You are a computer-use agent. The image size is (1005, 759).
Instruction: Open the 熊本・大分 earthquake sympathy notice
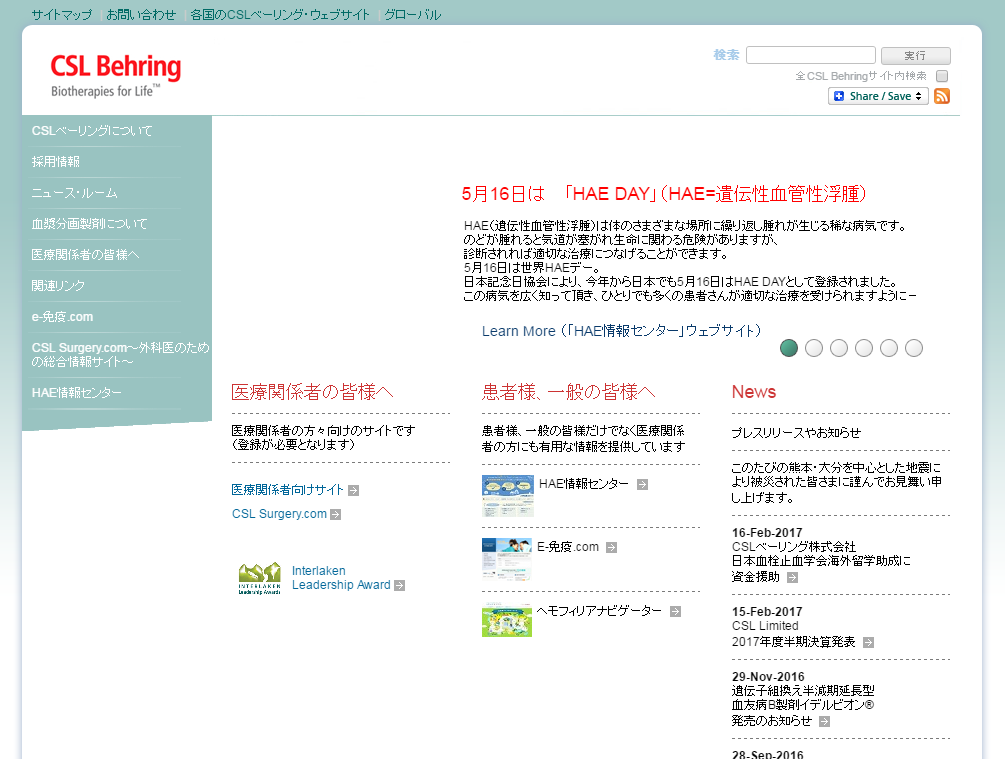coord(836,482)
